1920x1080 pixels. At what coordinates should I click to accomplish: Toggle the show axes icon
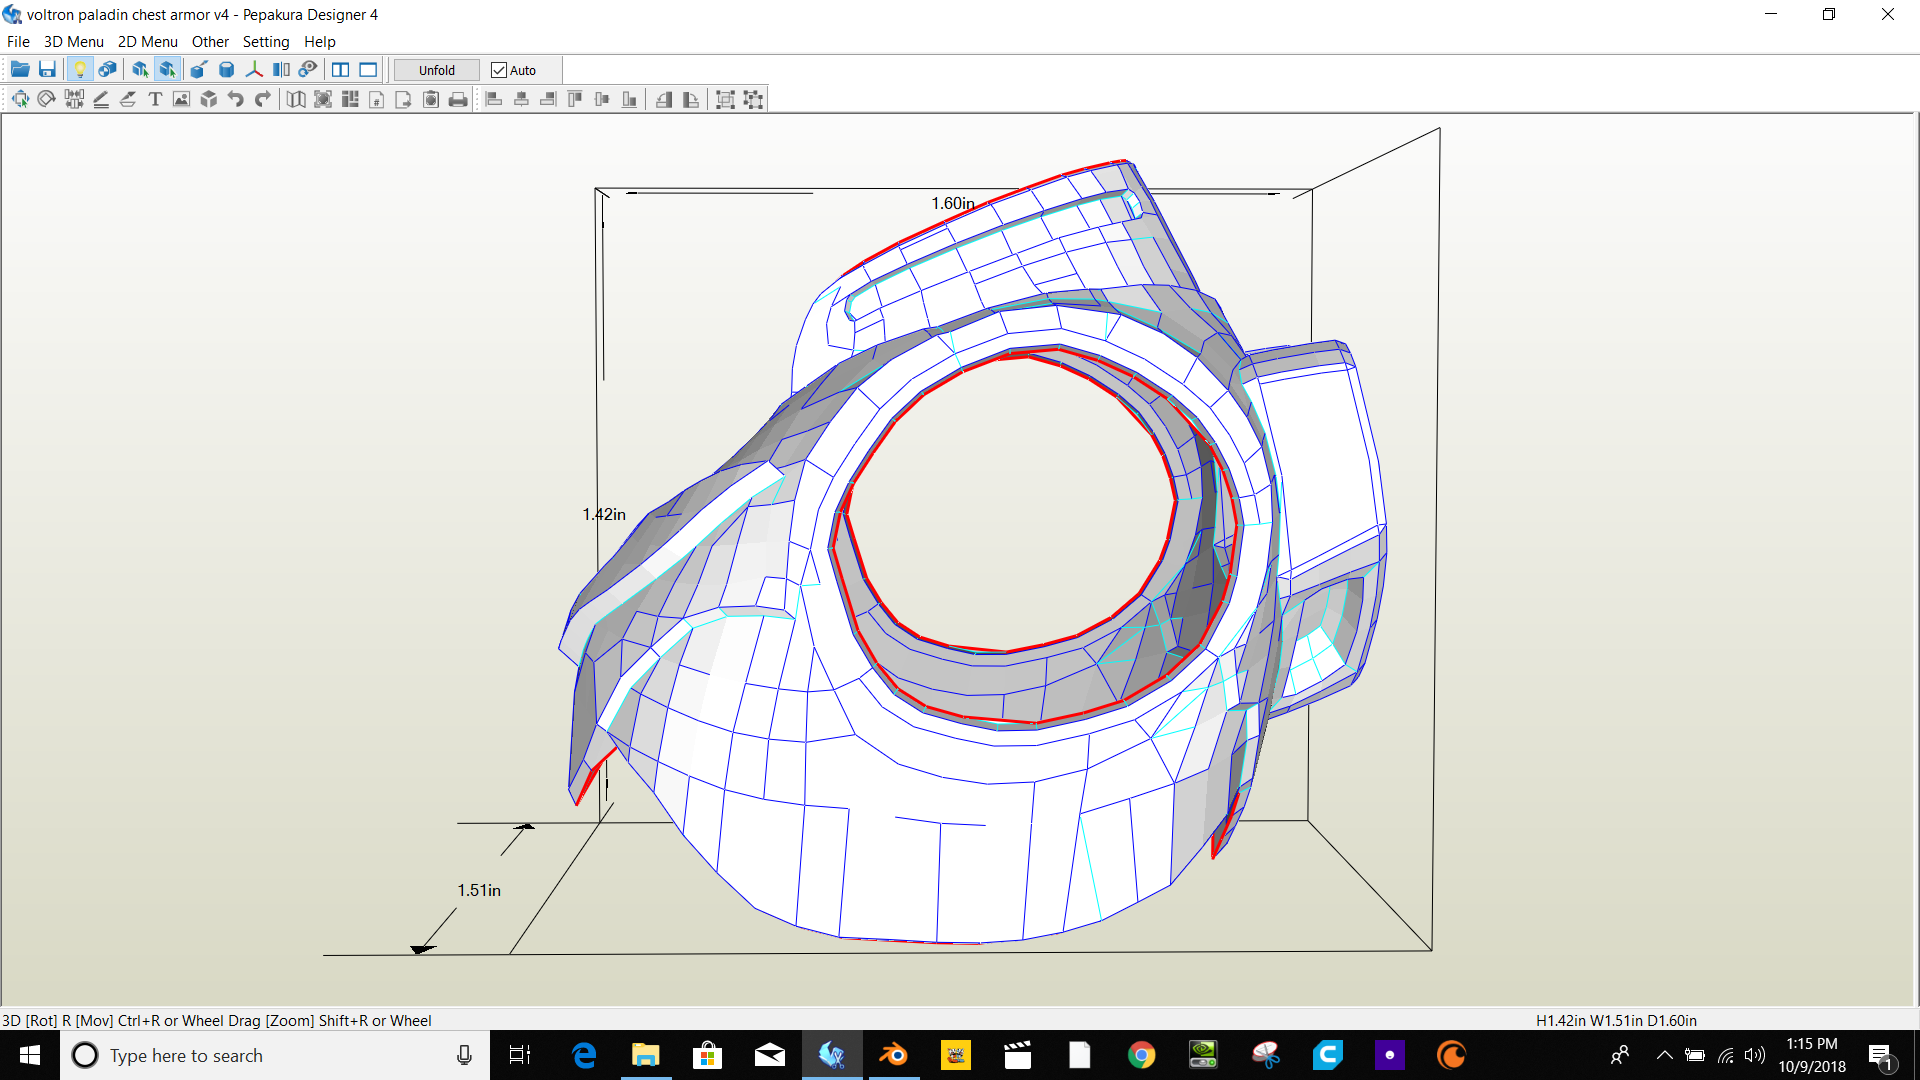[x=254, y=70]
